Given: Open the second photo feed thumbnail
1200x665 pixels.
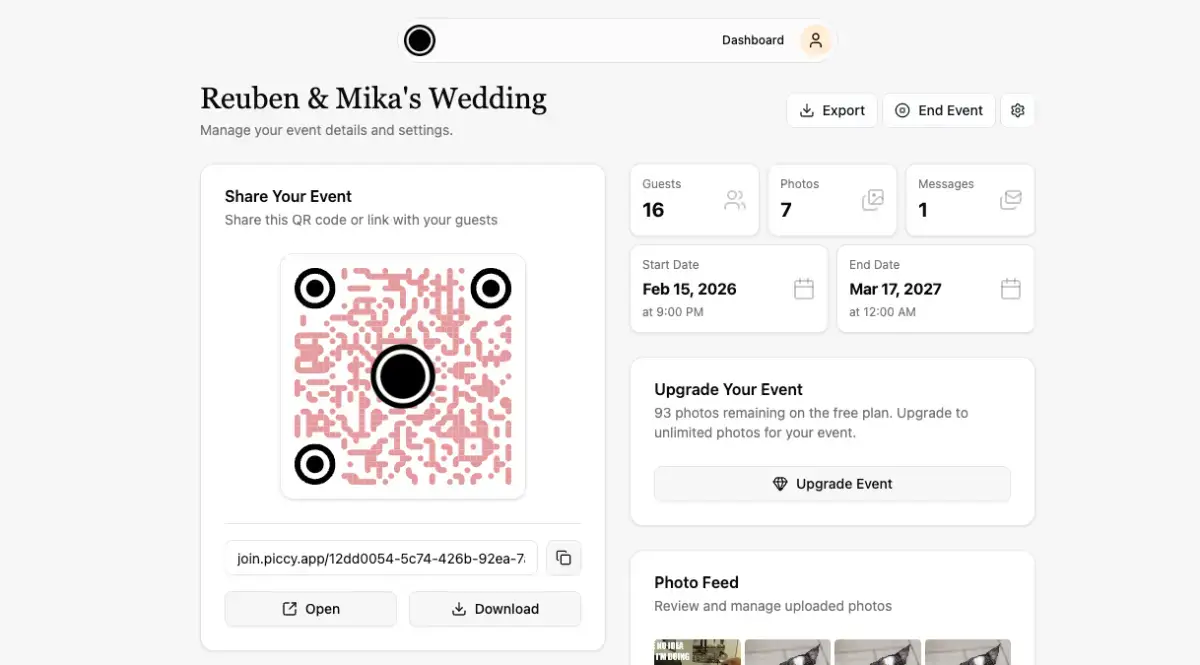Looking at the screenshot, I should click(x=788, y=652).
